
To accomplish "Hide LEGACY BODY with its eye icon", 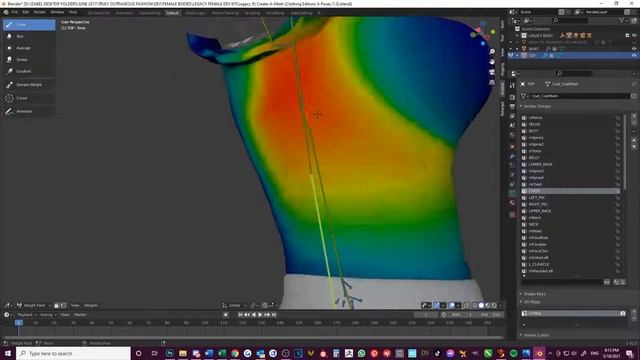I will tap(634, 36).
